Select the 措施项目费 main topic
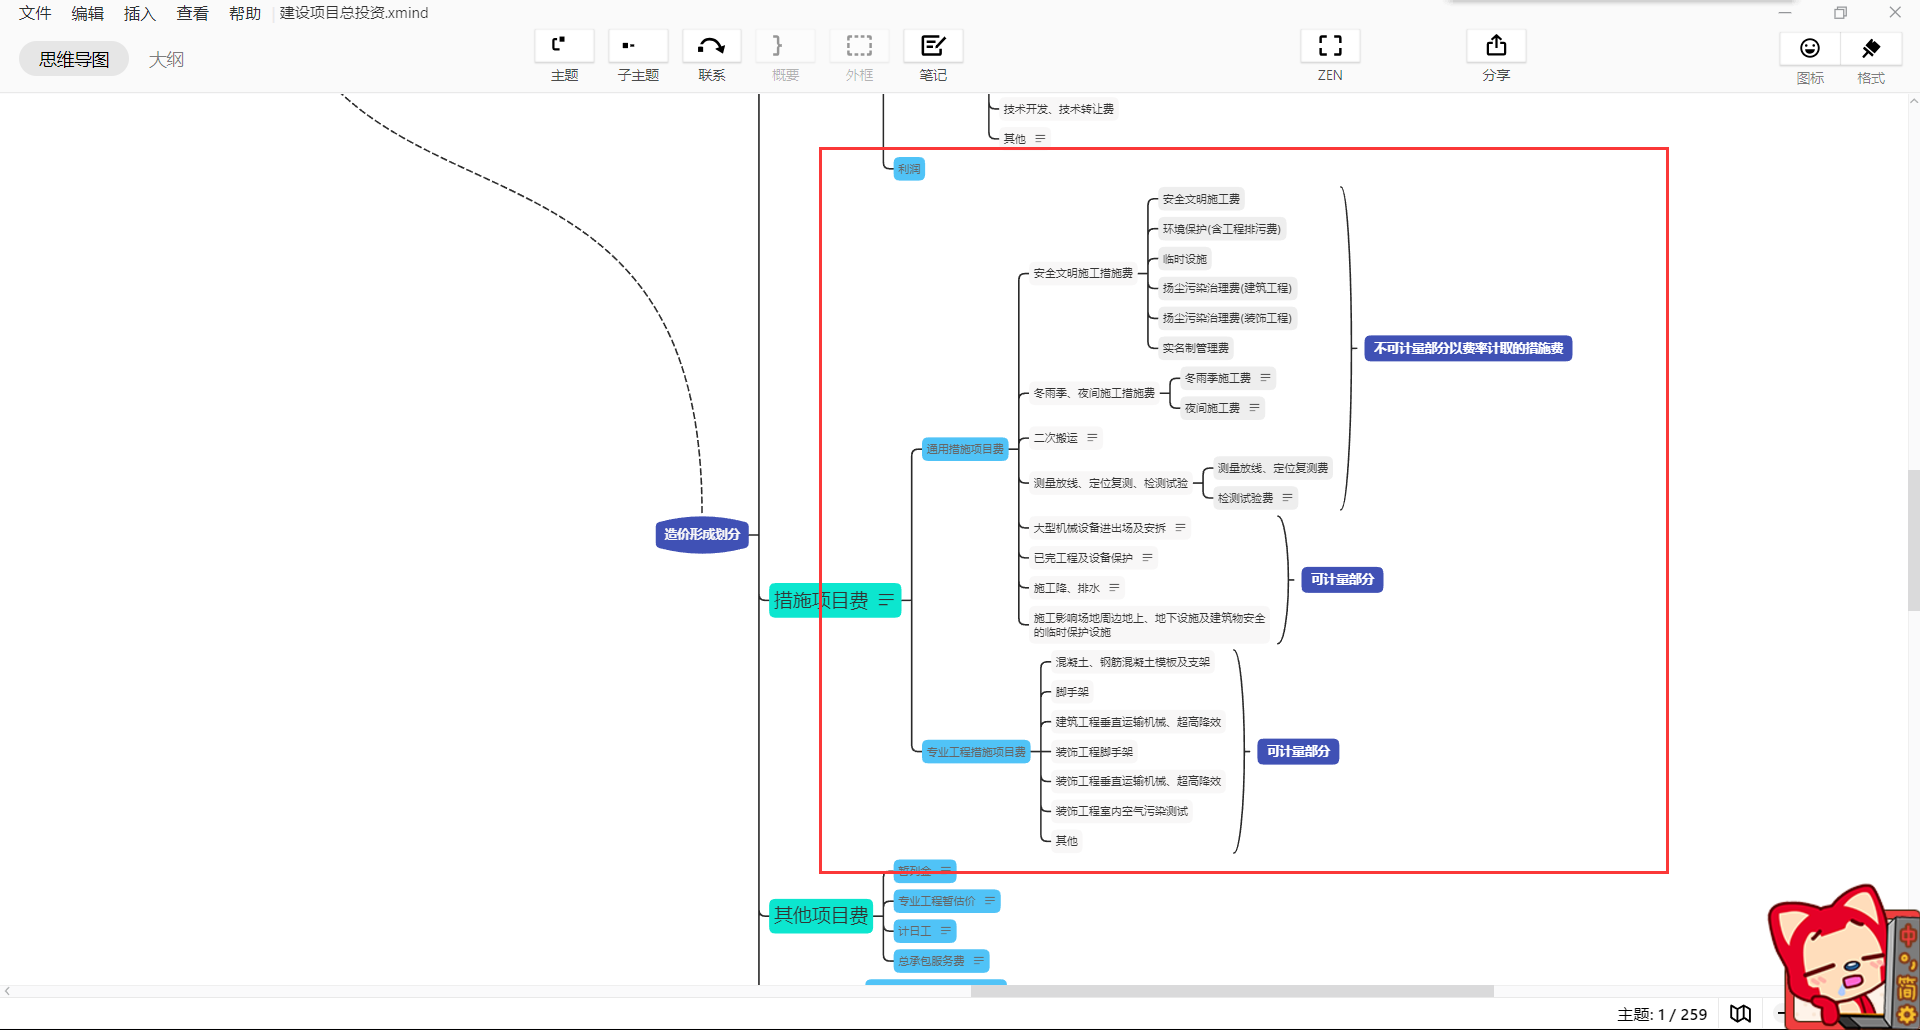Screen dimensions: 1920x1030 [835, 600]
